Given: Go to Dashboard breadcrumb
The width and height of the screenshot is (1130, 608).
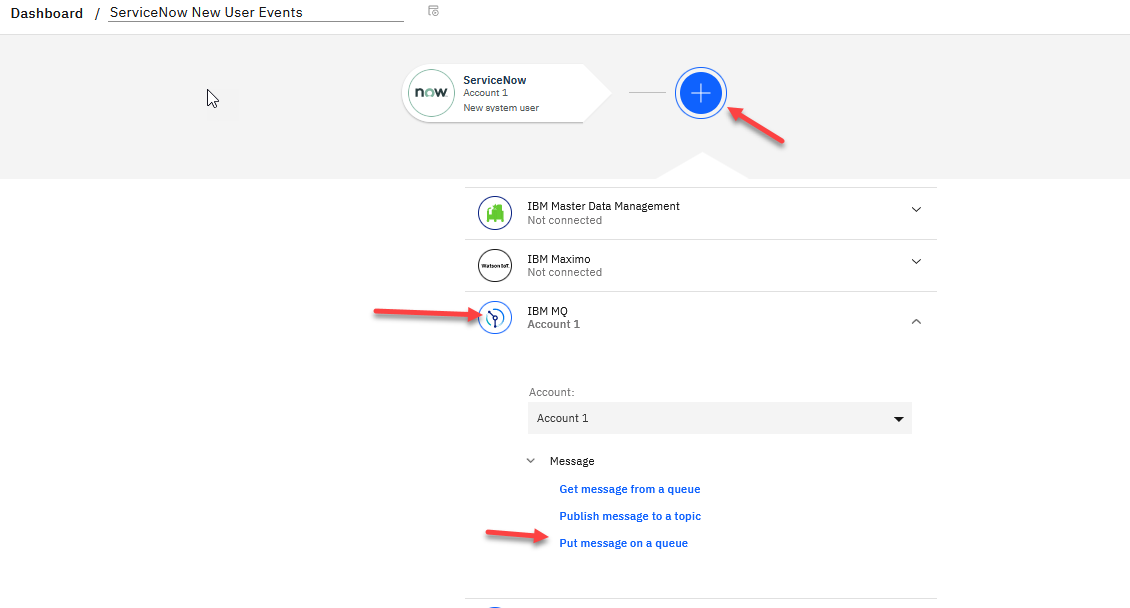Looking at the screenshot, I should tap(47, 14).
